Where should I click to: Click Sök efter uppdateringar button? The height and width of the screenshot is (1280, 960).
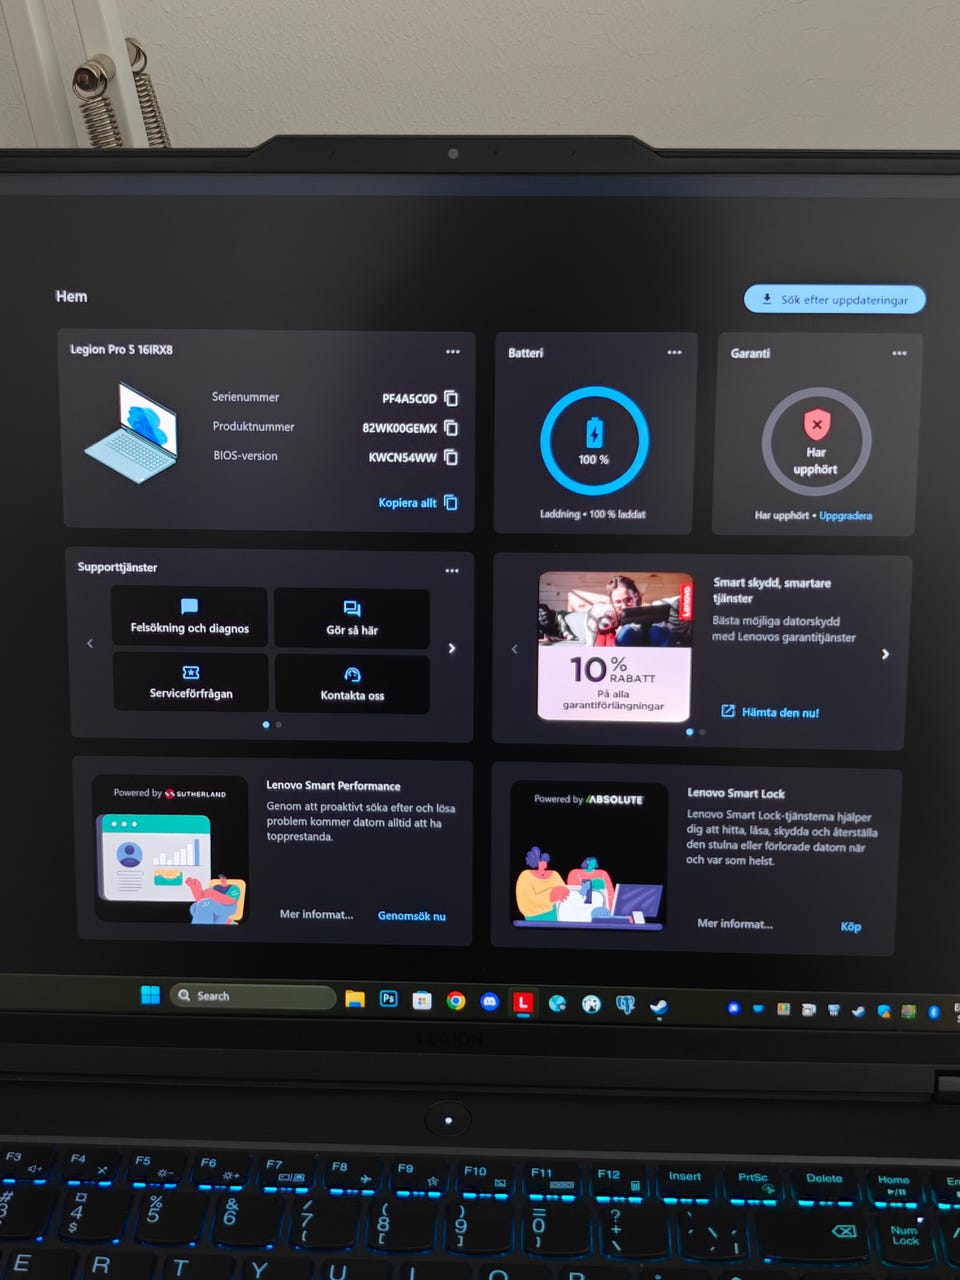(835, 299)
